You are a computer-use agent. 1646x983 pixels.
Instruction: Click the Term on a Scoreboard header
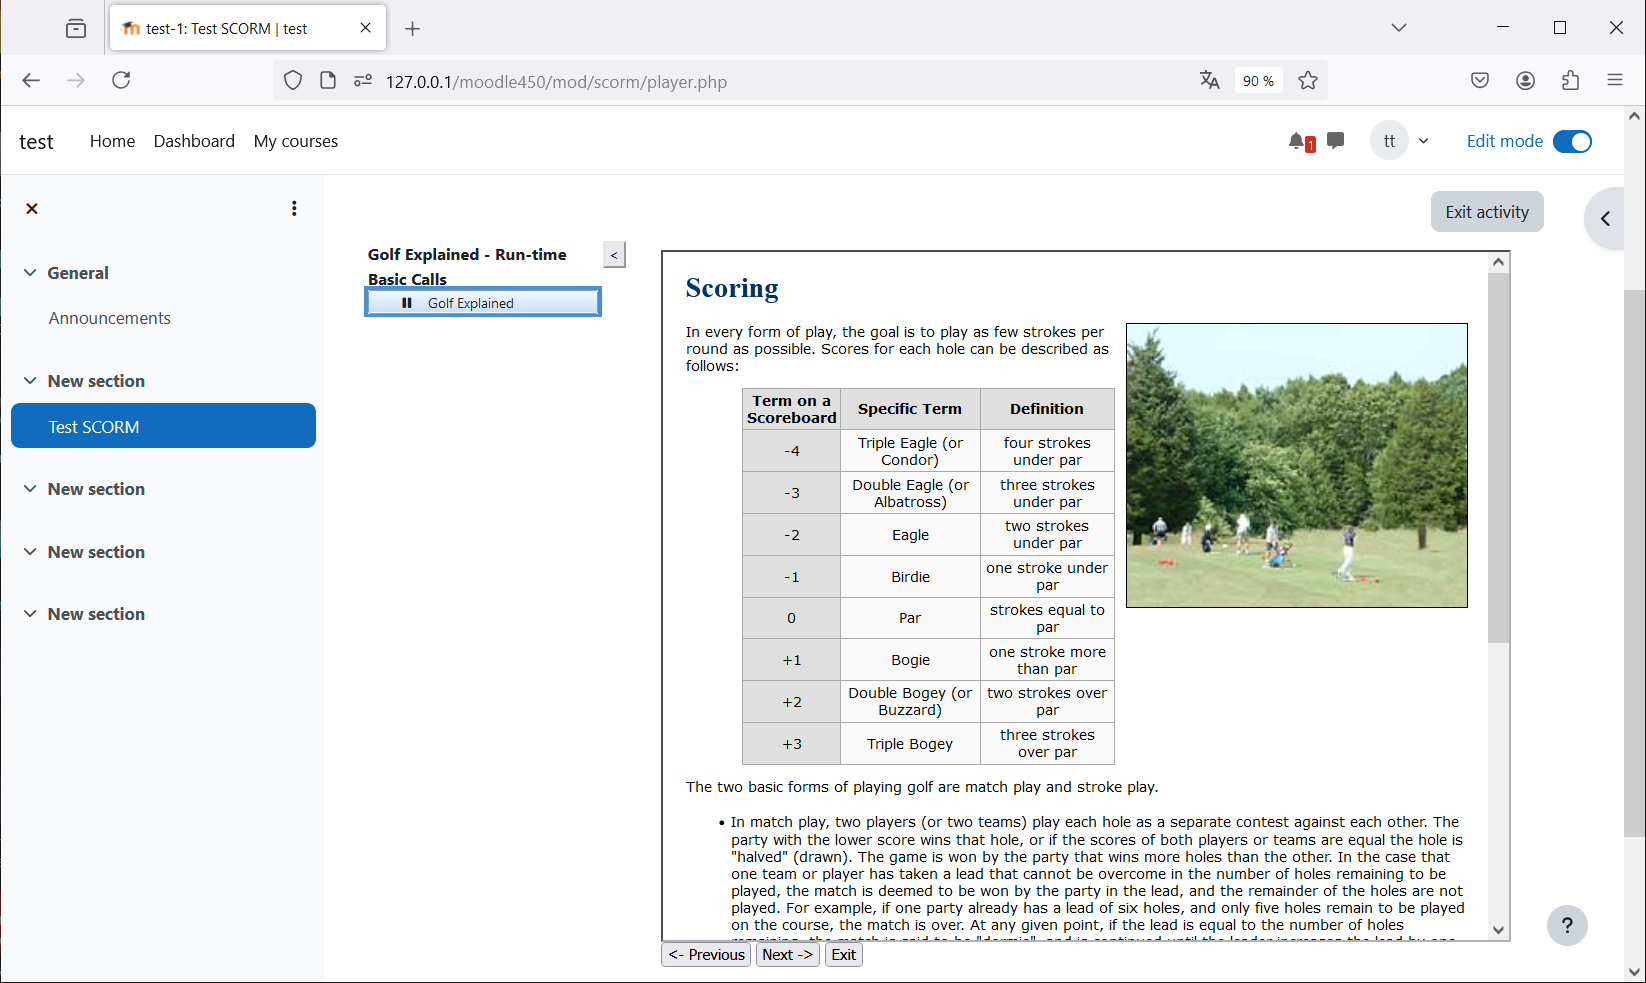pyautogui.click(x=792, y=409)
